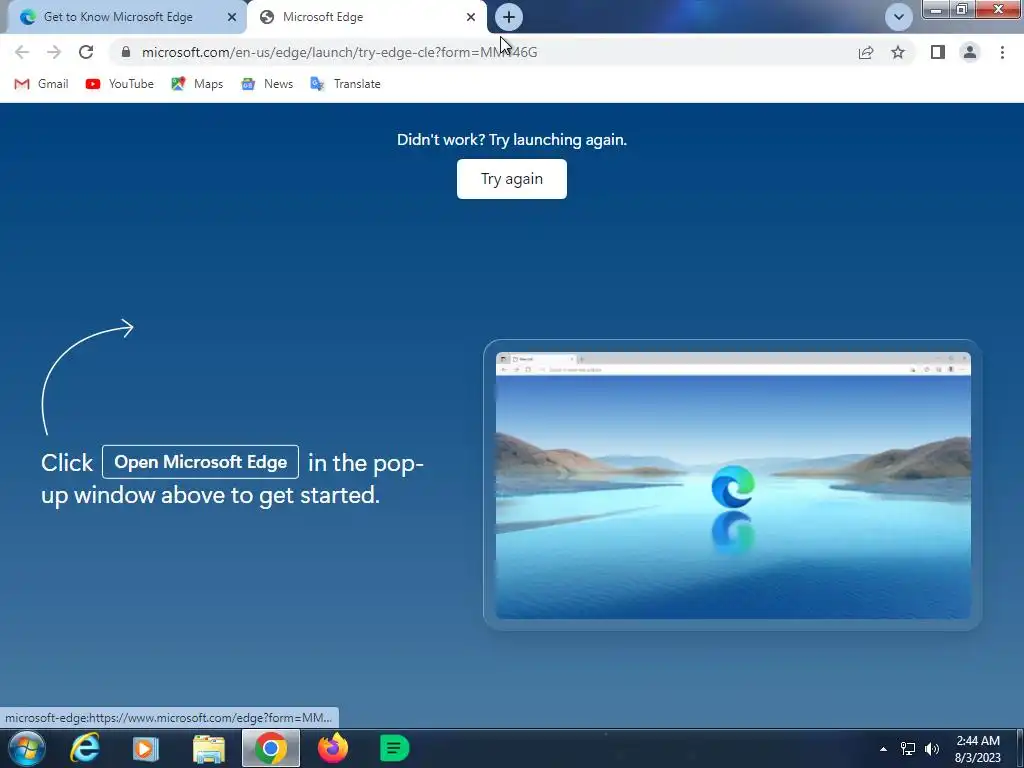
Task: View site information lock icon
Action: point(126,52)
